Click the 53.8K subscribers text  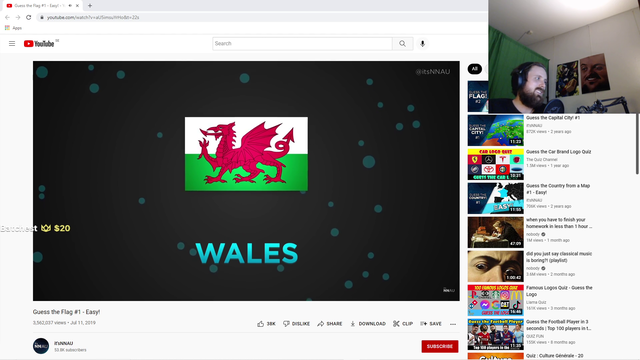point(70,350)
